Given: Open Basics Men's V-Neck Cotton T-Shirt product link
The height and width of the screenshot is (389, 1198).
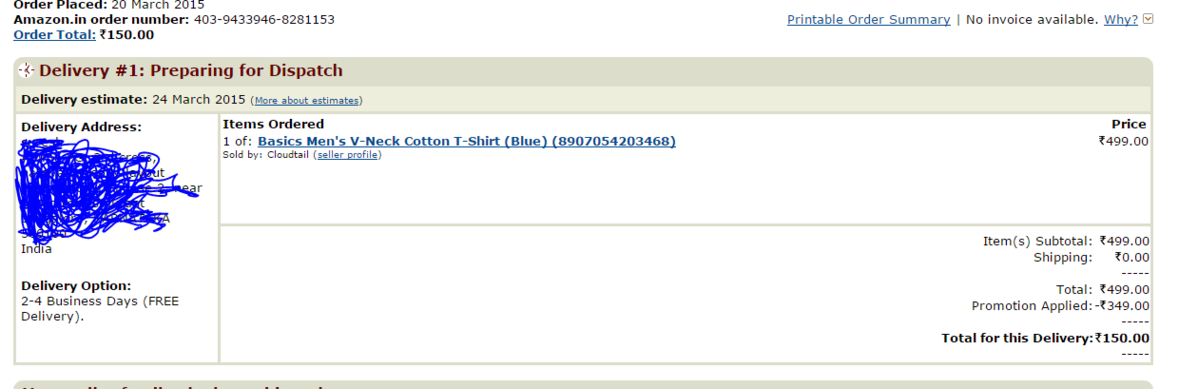Looking at the screenshot, I should tap(467, 141).
